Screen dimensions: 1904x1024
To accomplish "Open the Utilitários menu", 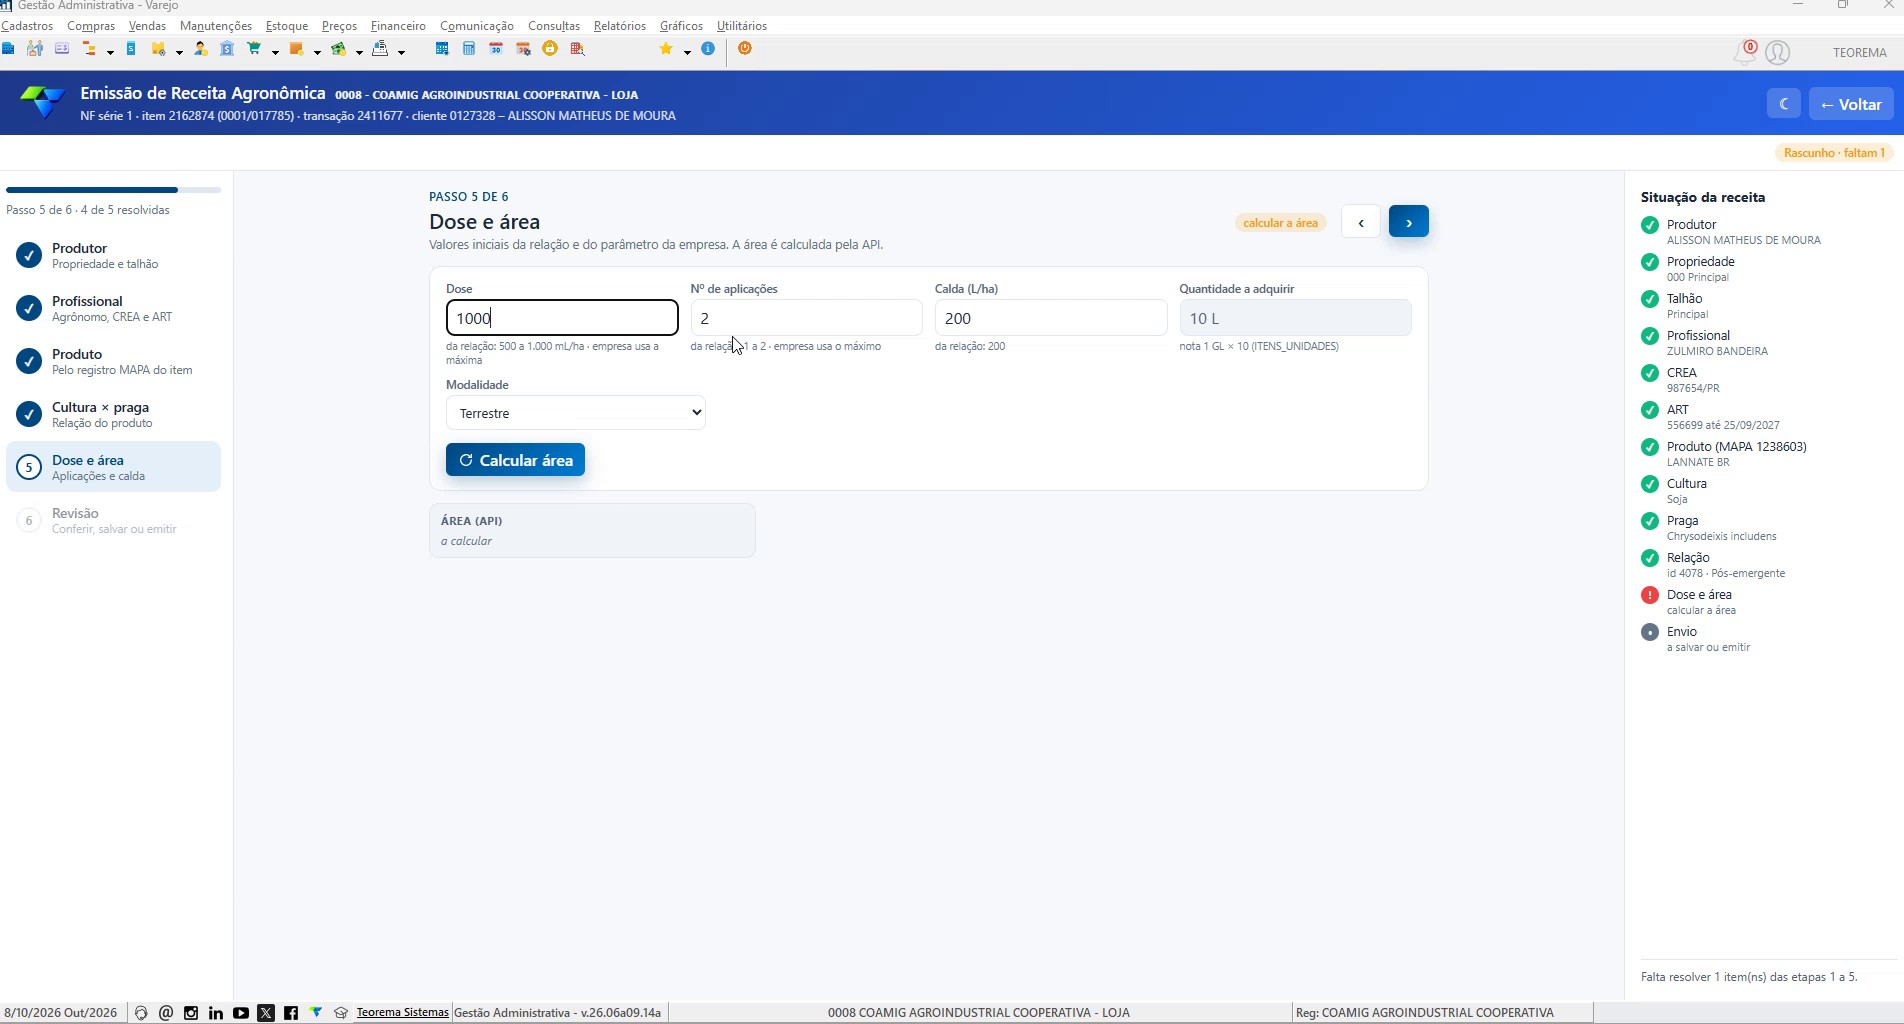I will point(742,26).
